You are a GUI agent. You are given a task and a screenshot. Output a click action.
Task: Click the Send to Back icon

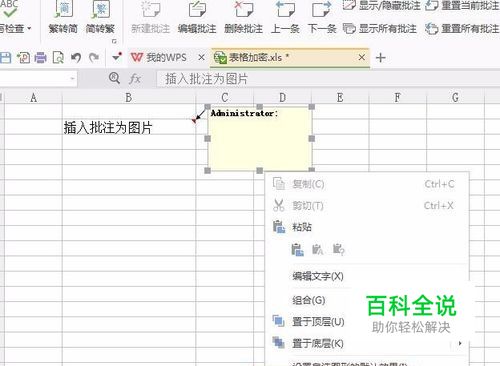(279, 343)
